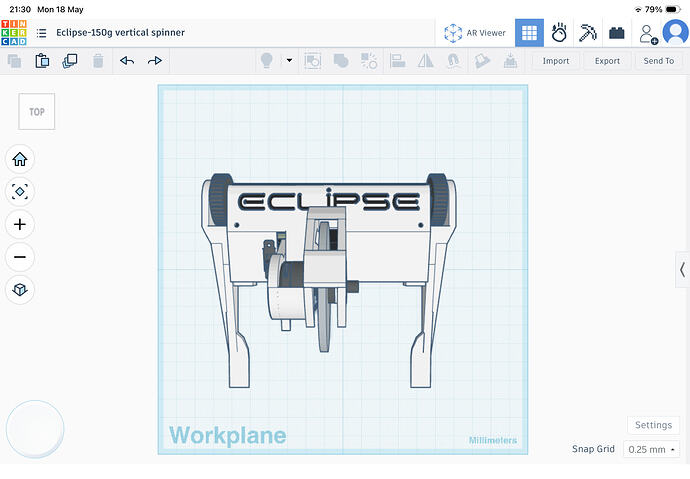Screen dimensions: 690x479
Task: Click the Mirror tool icon
Action: [x=426, y=61]
